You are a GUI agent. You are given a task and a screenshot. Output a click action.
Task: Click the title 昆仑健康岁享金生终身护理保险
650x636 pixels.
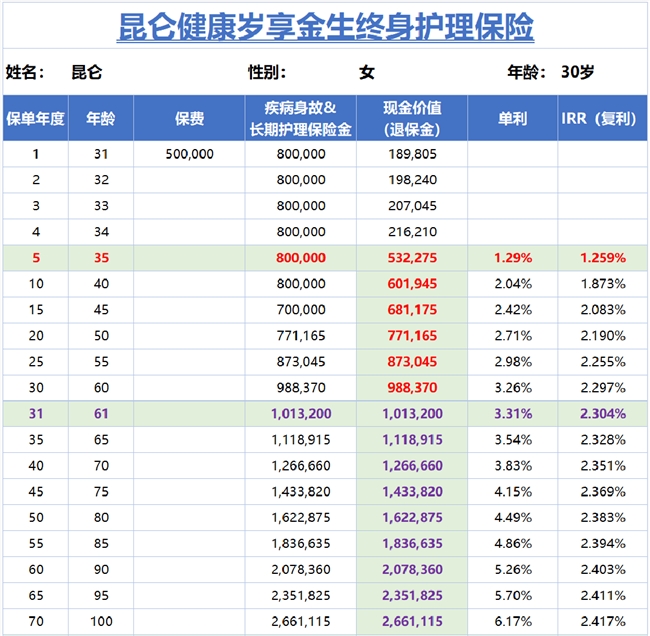(x=325, y=27)
